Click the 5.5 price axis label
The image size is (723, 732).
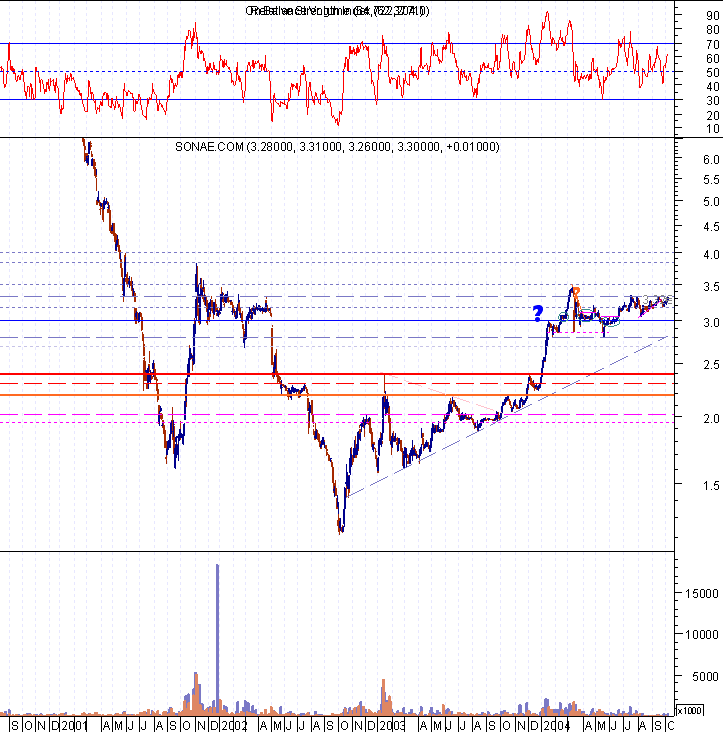coord(711,180)
